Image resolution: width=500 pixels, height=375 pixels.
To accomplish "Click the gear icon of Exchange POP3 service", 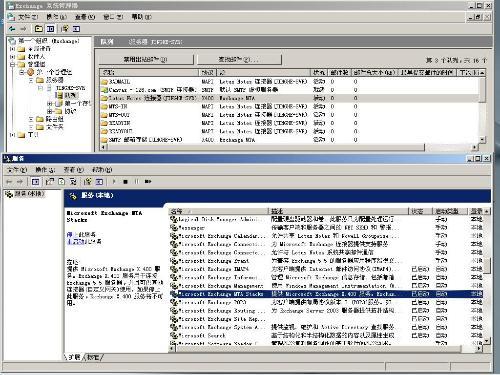I will (x=174, y=302).
